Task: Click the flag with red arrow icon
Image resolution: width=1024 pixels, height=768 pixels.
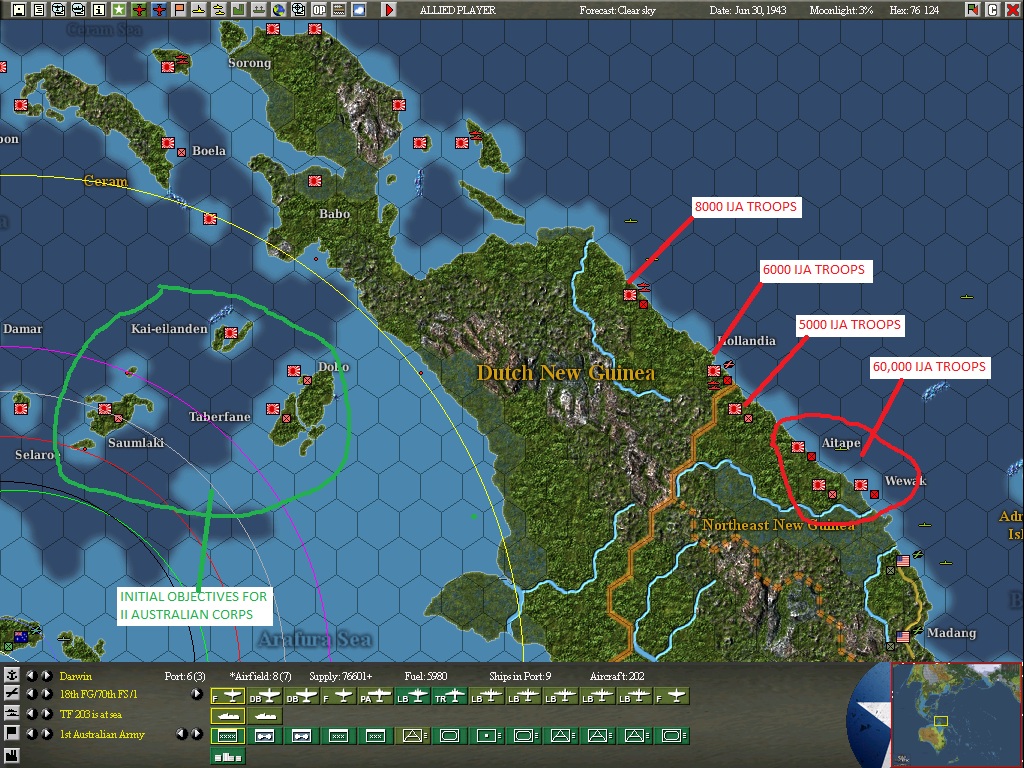Action: pyautogui.click(x=972, y=9)
